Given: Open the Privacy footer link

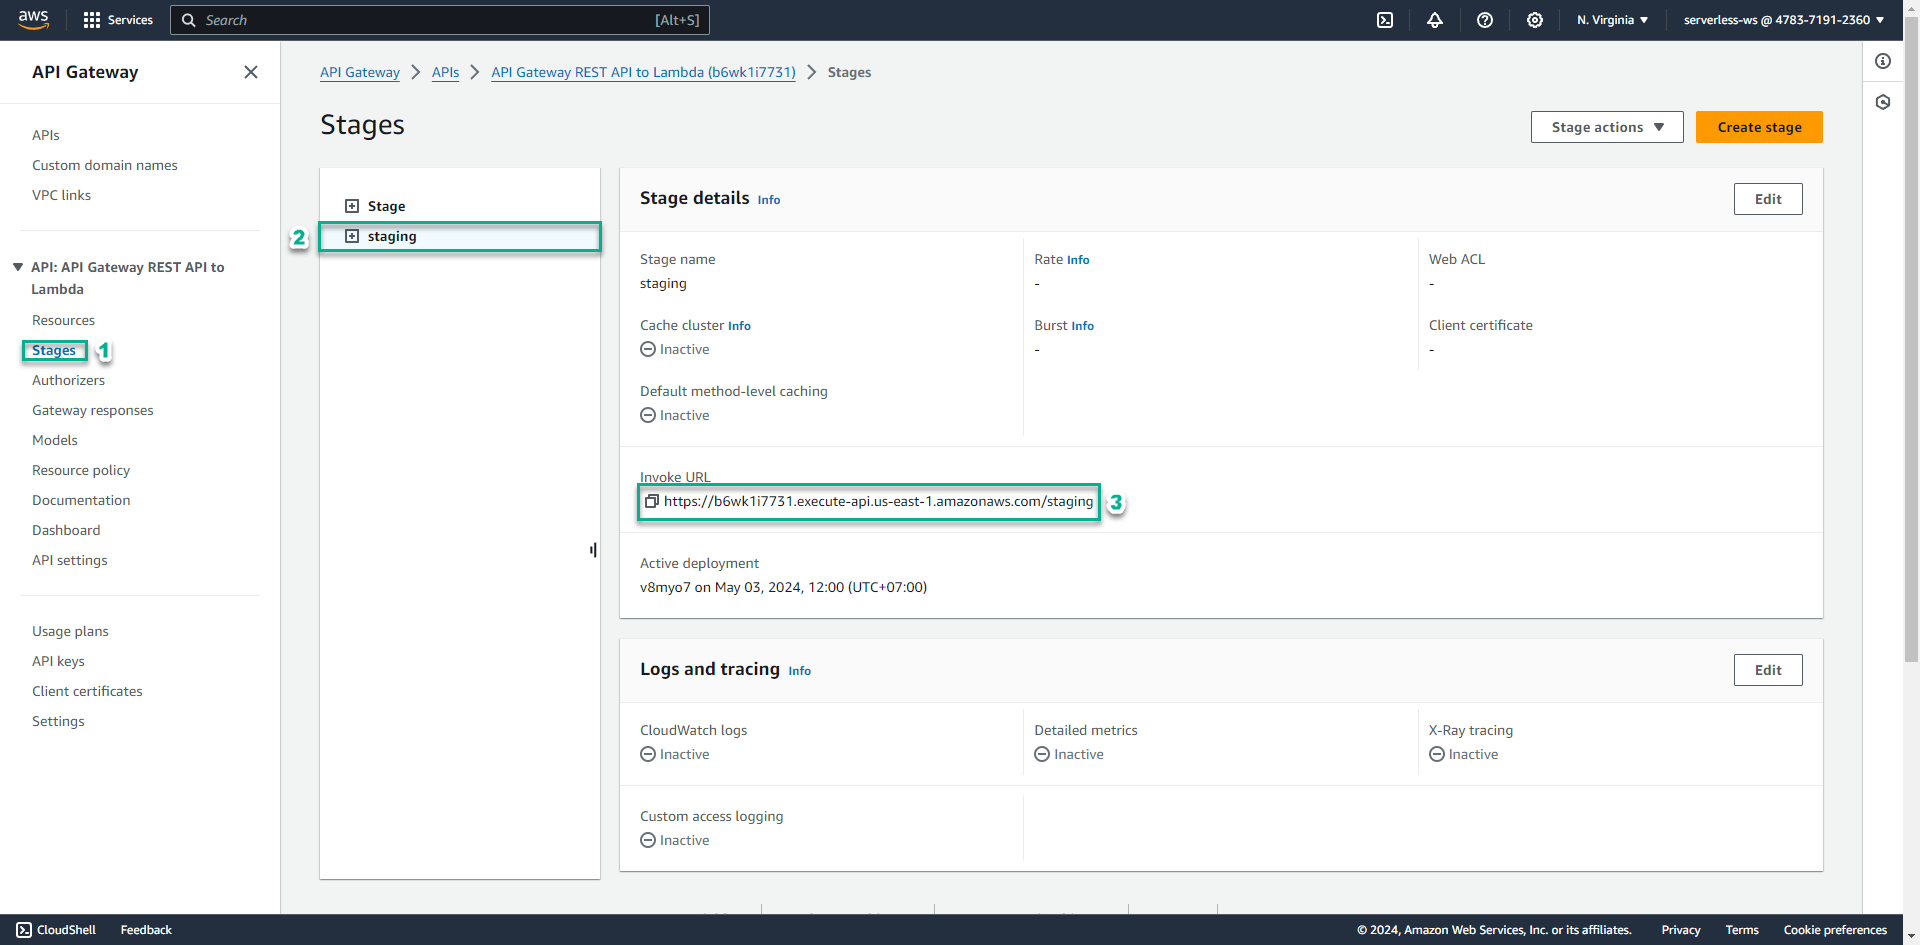Looking at the screenshot, I should click(1681, 930).
